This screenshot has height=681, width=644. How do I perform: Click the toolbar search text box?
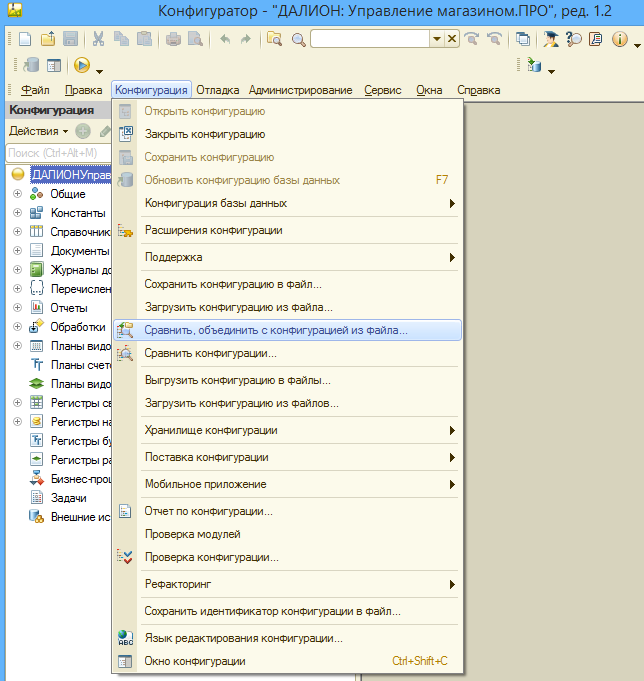[370, 39]
